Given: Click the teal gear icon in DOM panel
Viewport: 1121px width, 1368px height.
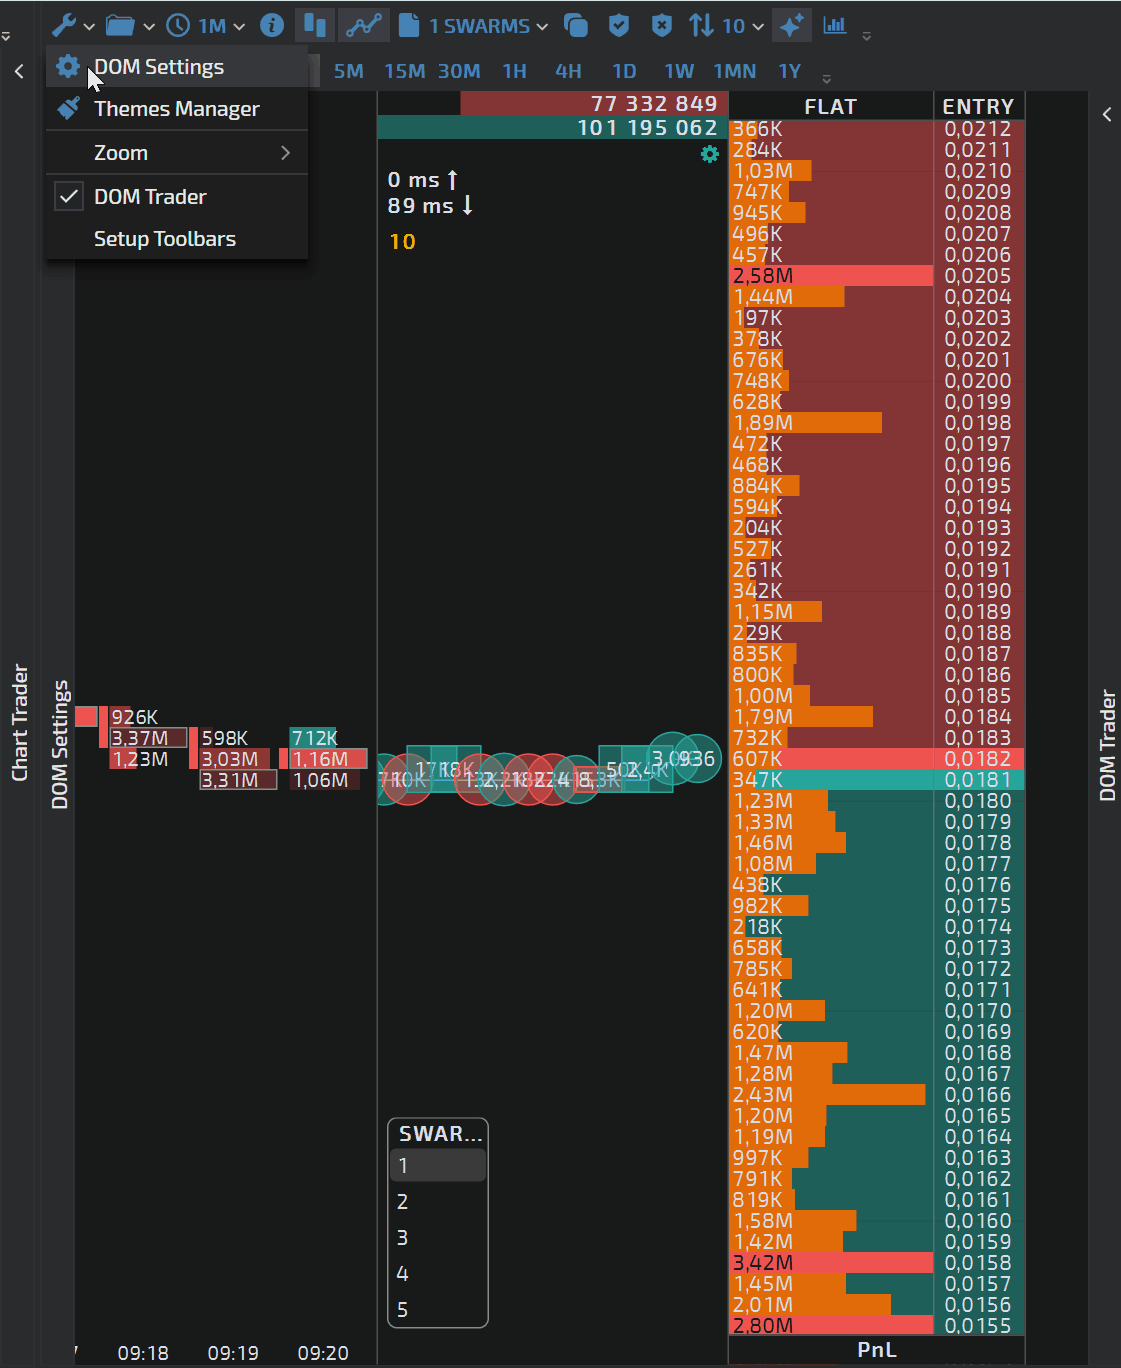Looking at the screenshot, I should click(710, 154).
